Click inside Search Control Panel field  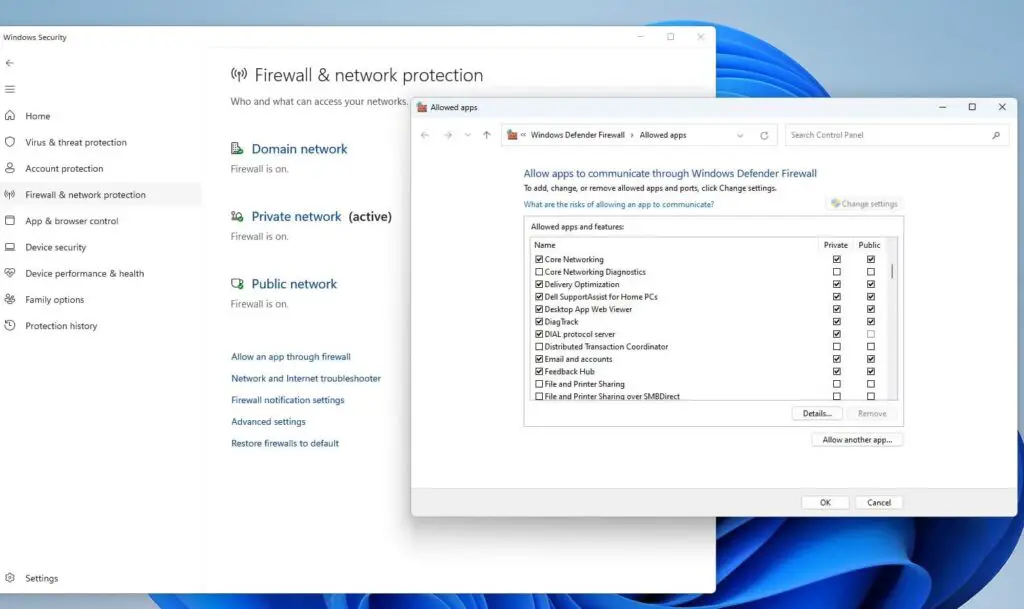coord(880,134)
